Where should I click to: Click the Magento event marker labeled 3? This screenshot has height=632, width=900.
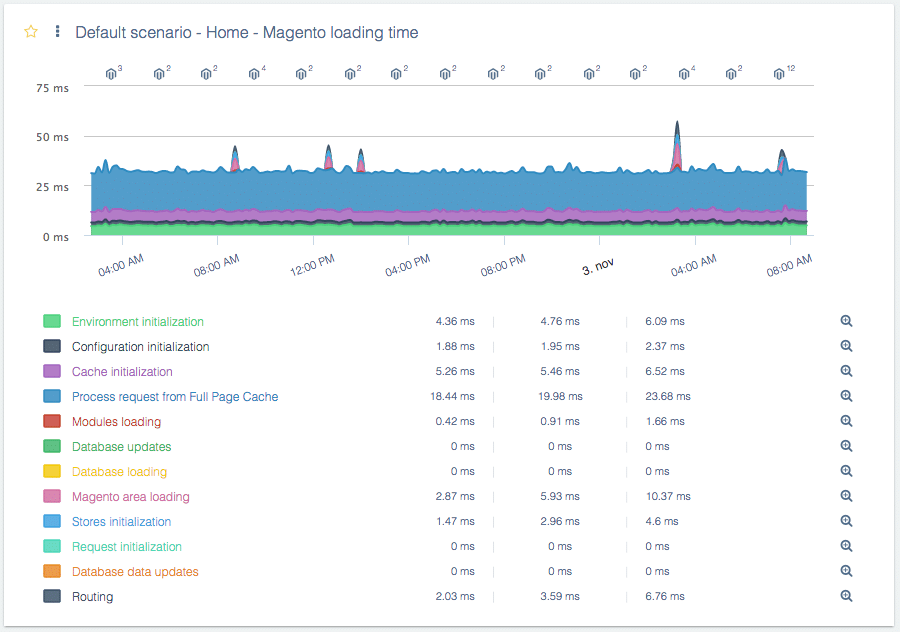[114, 73]
